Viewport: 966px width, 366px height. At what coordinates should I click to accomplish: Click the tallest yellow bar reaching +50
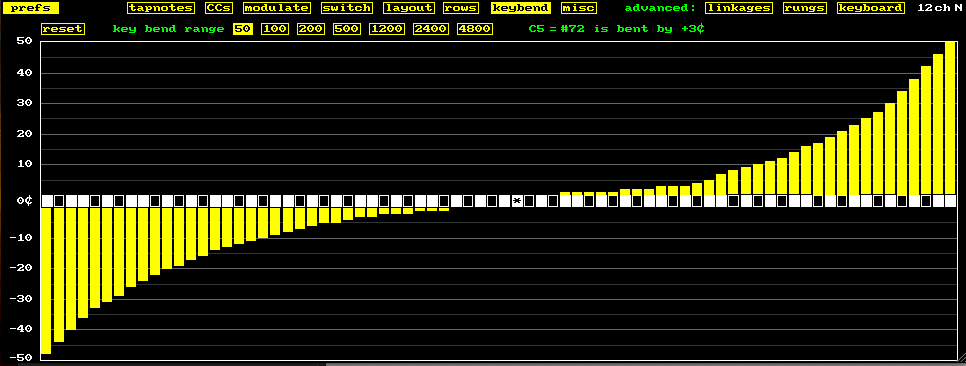[x=950, y=118]
